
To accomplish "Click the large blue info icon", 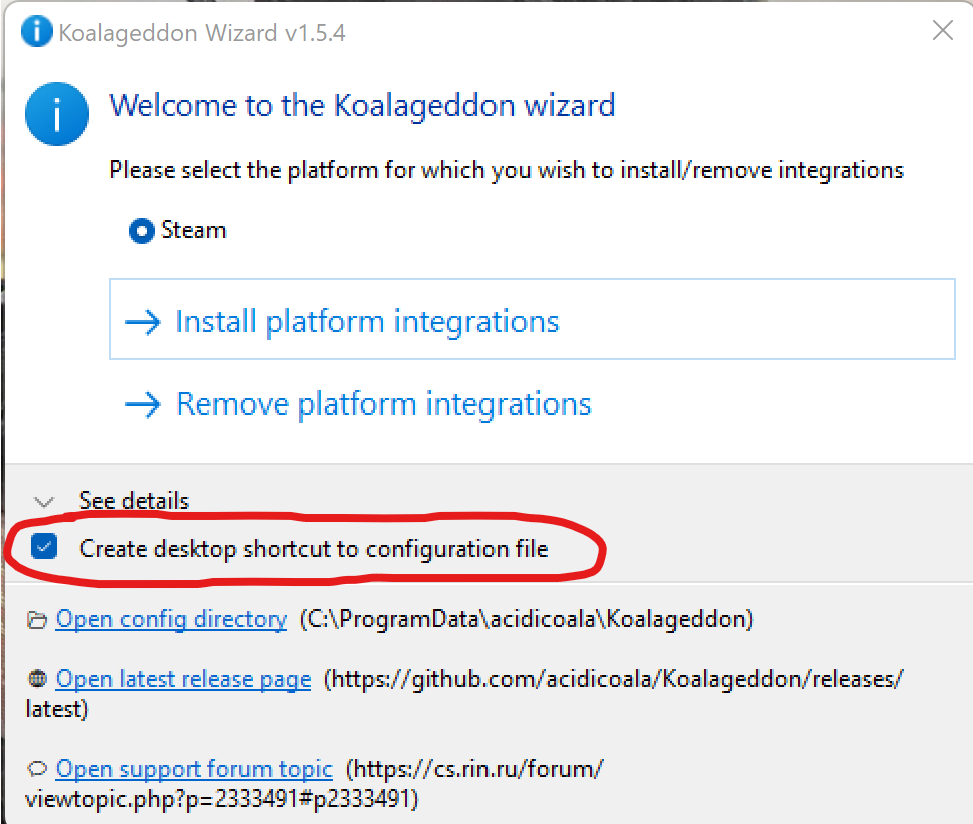I will (x=57, y=115).
